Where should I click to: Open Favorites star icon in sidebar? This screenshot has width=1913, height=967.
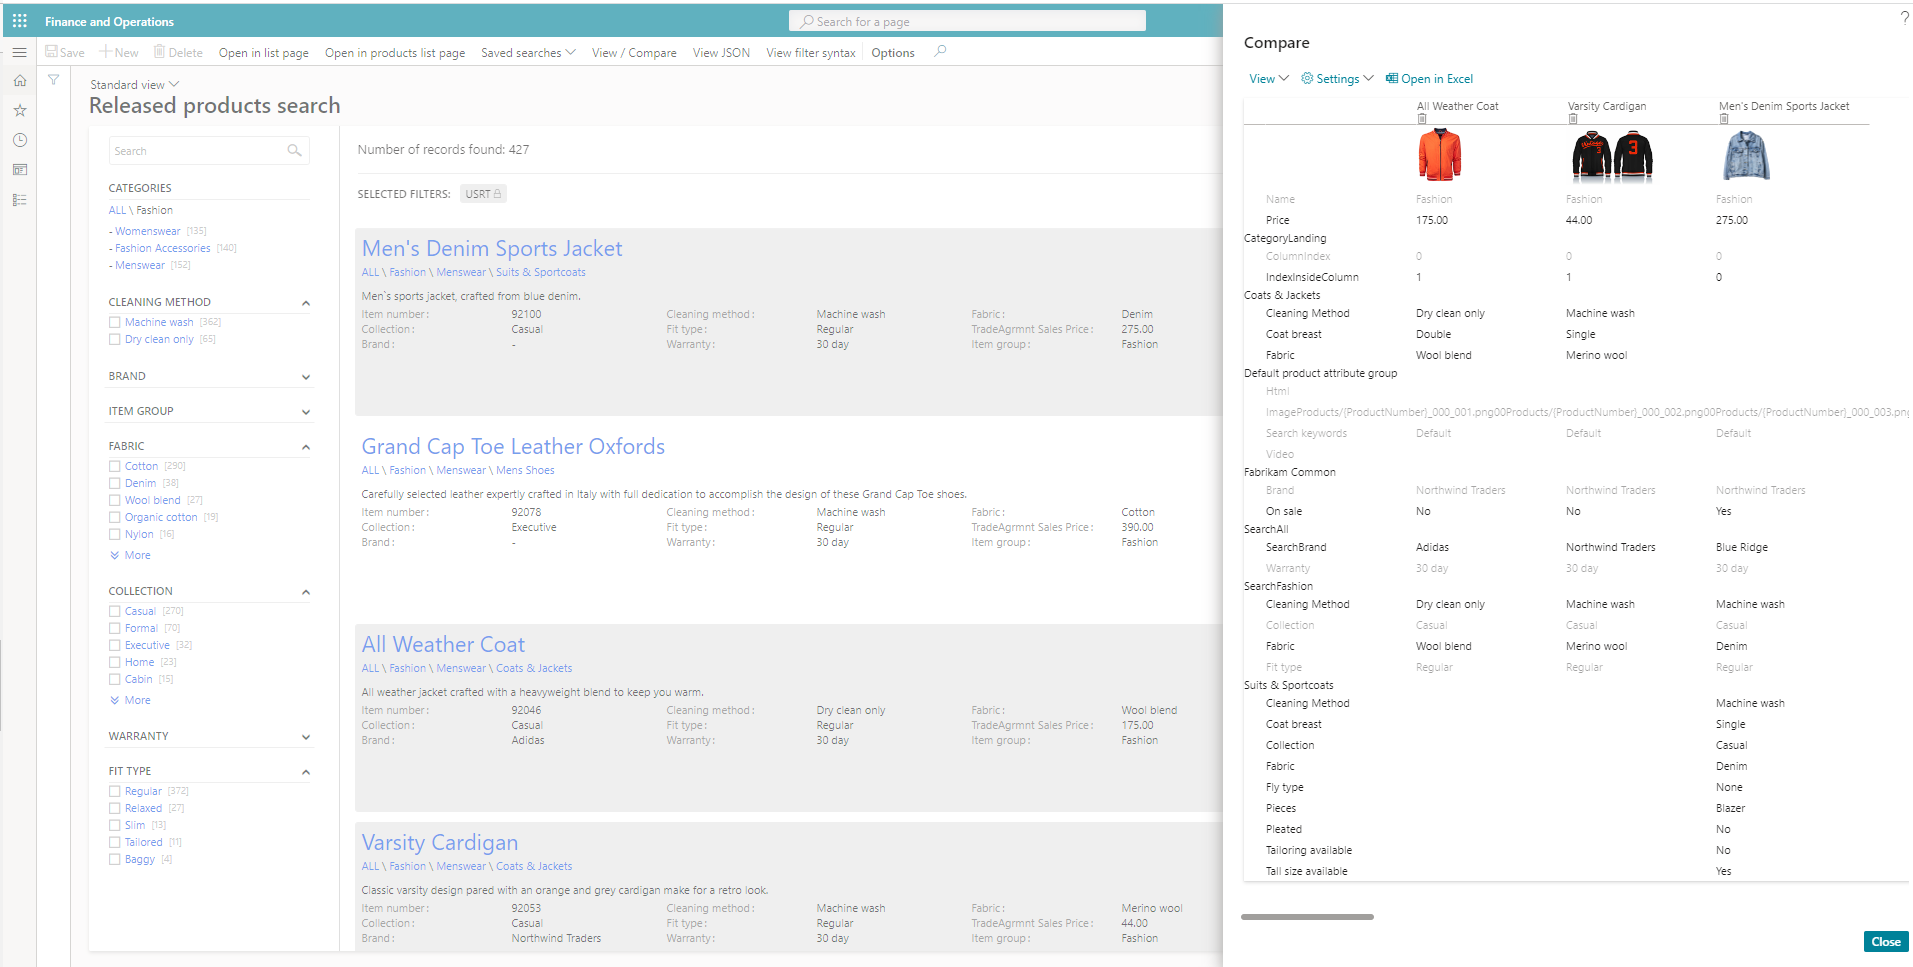19,111
